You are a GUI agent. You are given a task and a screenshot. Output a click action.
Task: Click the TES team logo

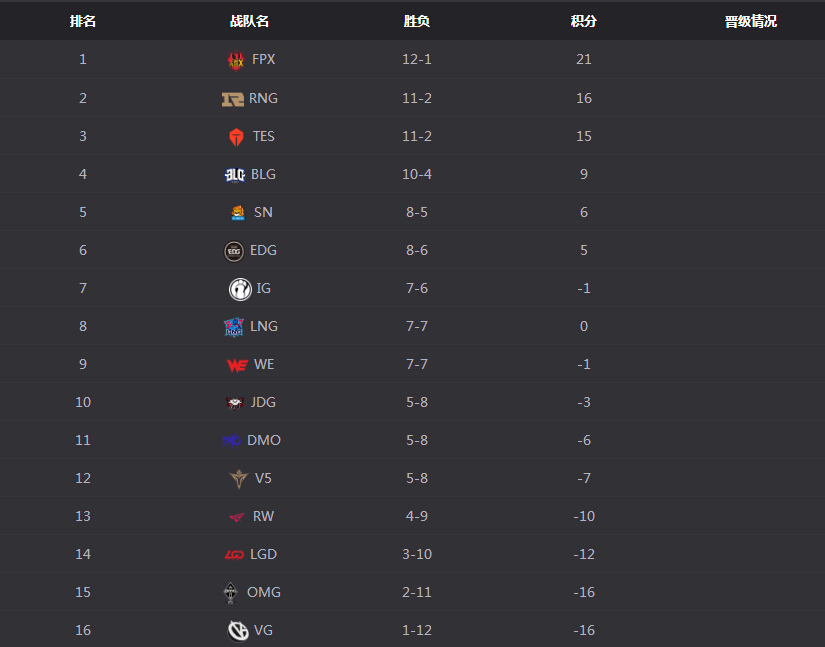click(x=236, y=137)
